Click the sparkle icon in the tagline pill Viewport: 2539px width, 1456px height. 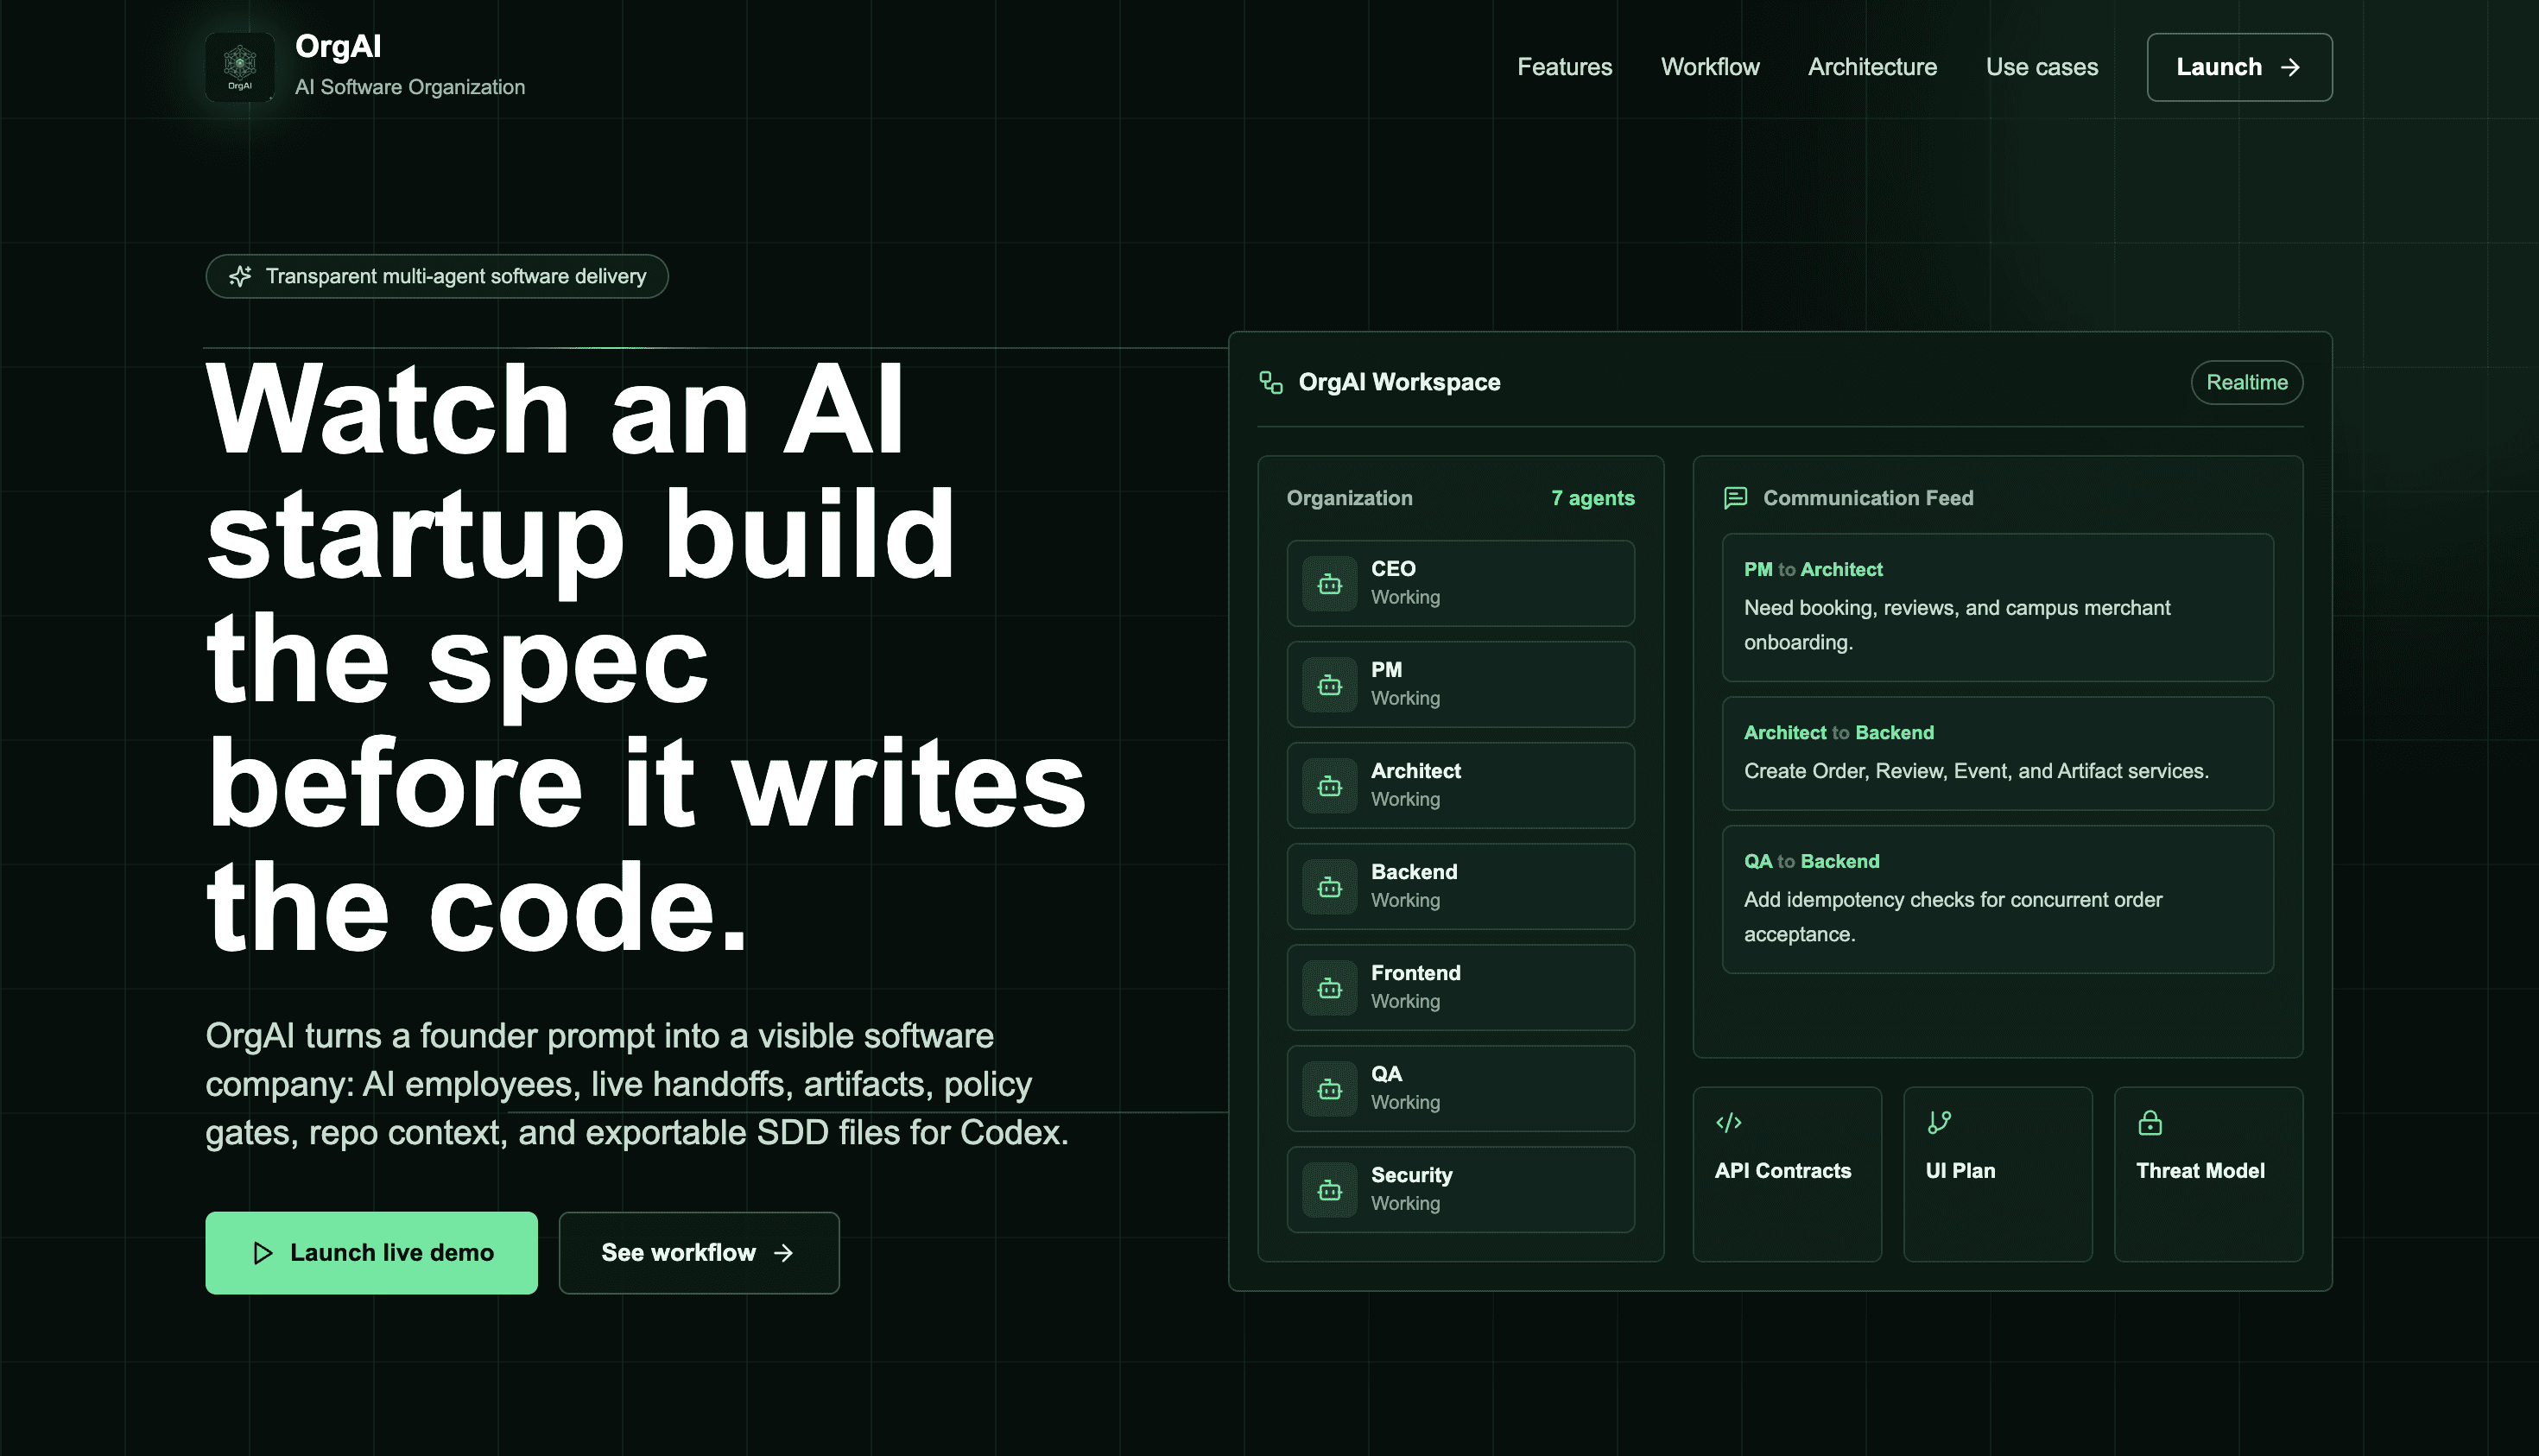[x=240, y=276]
